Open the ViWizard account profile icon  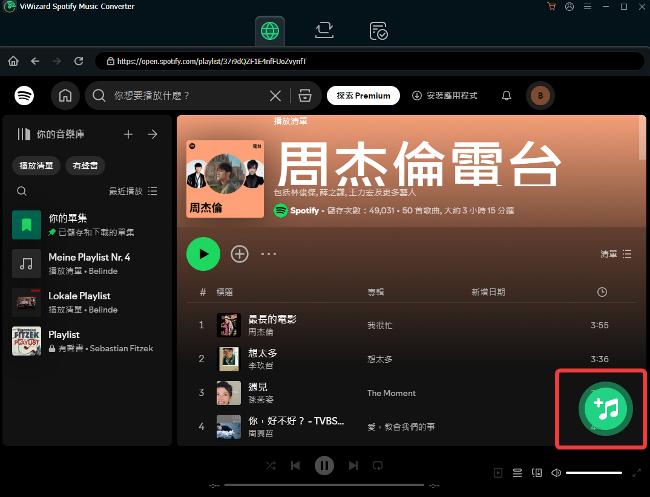pos(570,7)
